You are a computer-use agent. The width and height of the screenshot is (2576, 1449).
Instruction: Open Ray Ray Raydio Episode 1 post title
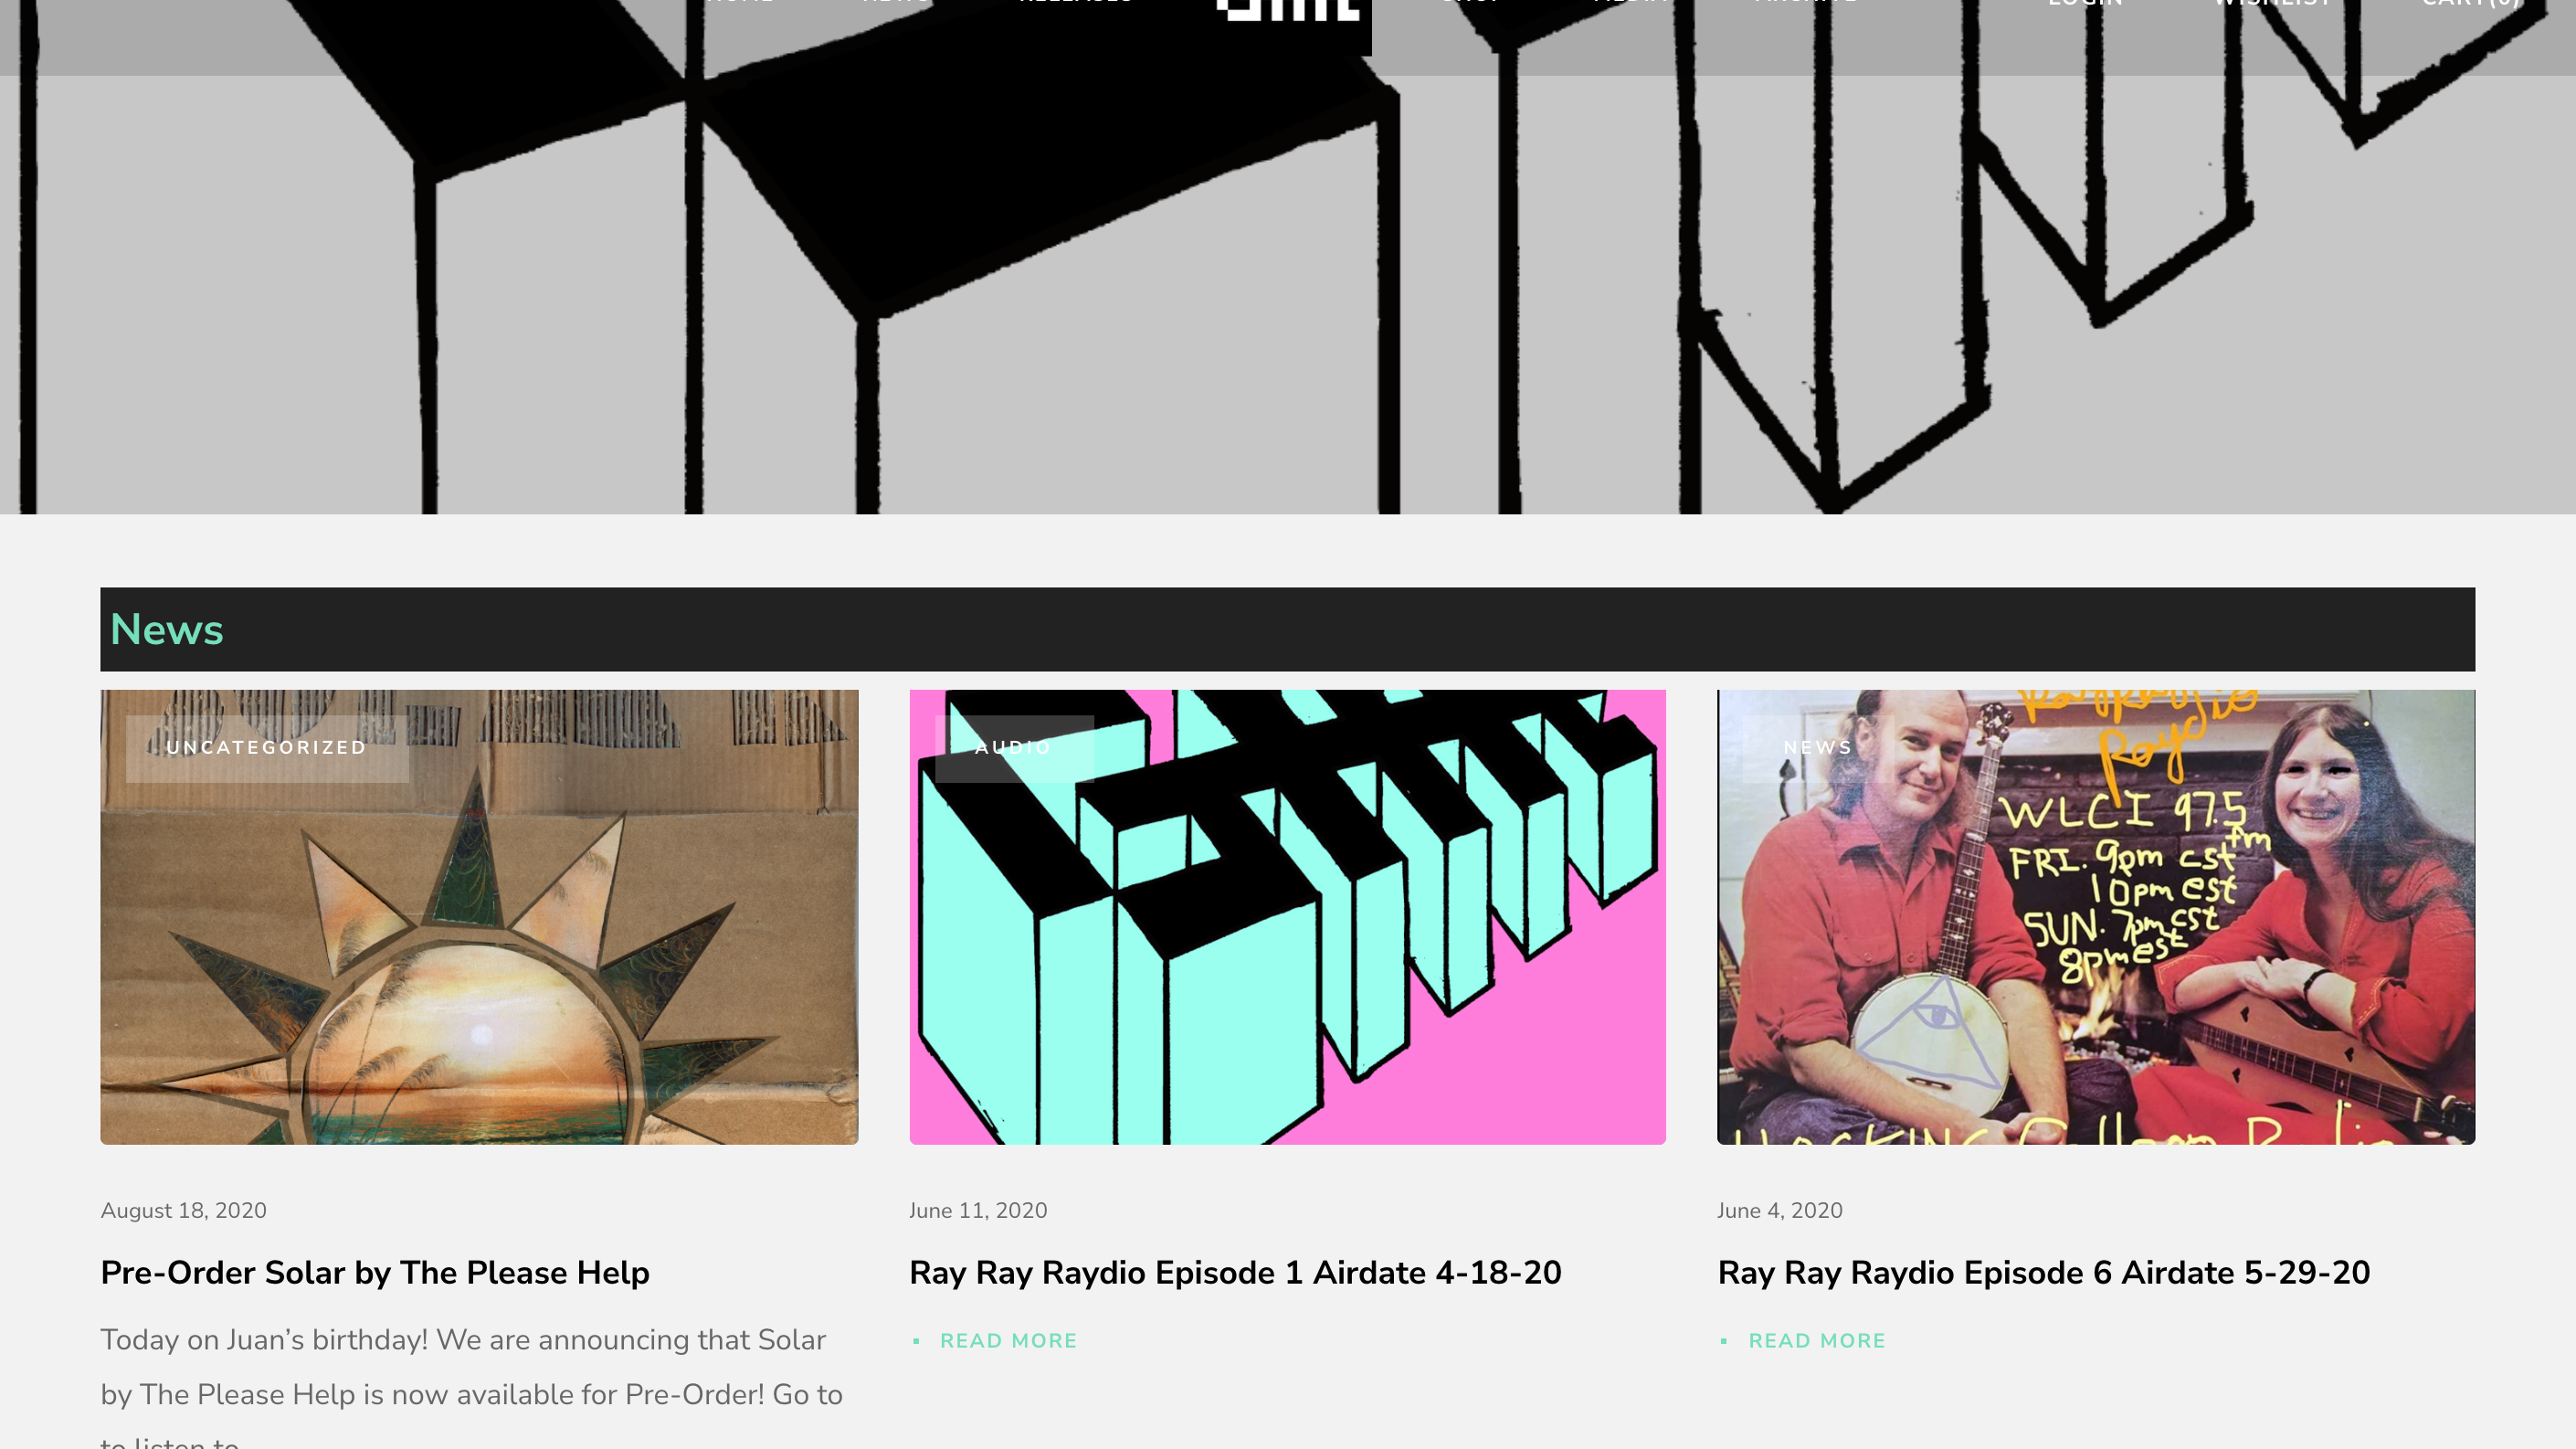click(x=1235, y=1273)
